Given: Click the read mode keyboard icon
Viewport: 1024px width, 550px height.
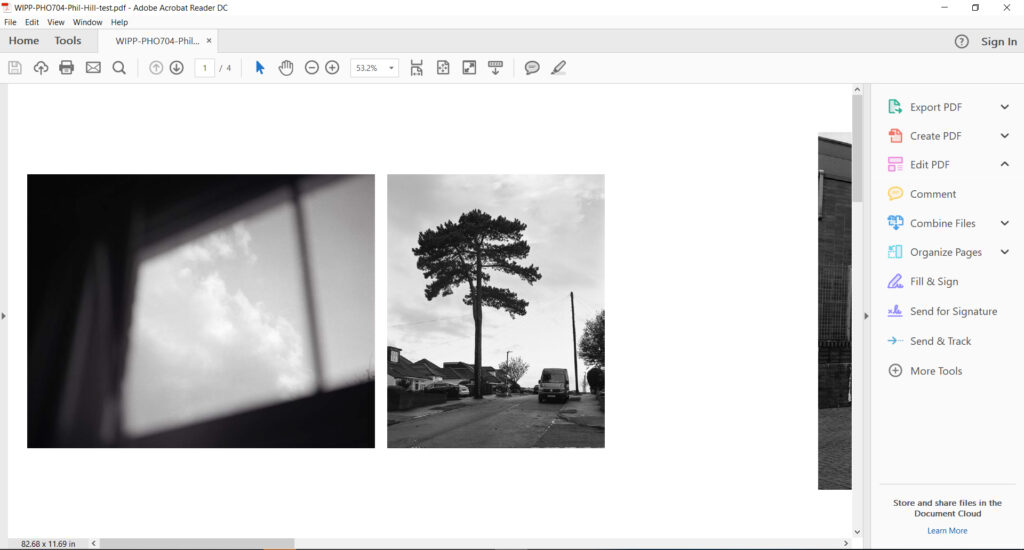Looking at the screenshot, I should point(495,67).
